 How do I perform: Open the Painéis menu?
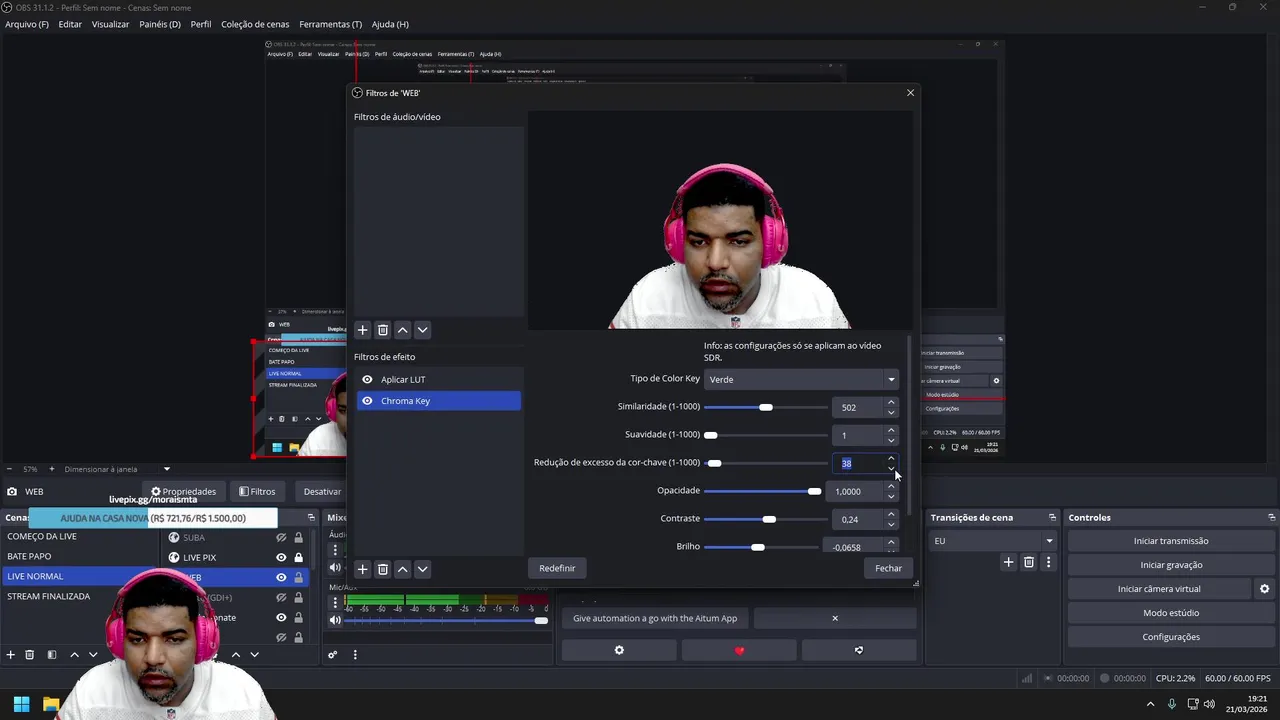click(160, 24)
